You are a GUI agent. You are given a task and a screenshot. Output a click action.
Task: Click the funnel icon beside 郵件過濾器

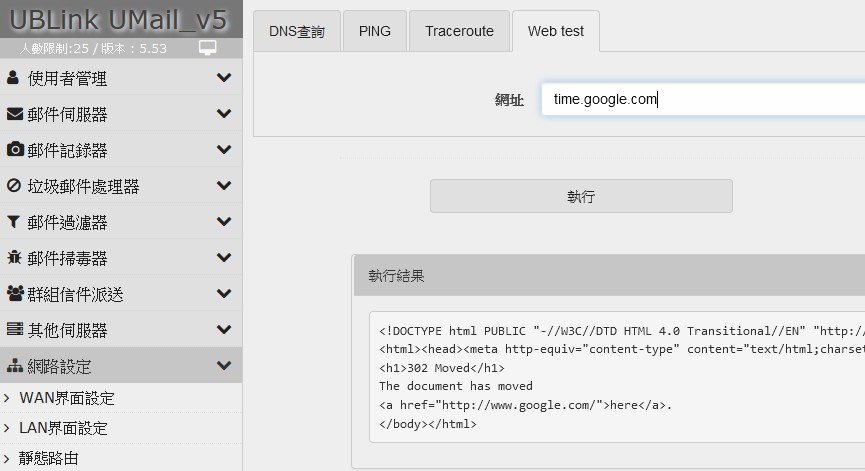tap(15, 222)
